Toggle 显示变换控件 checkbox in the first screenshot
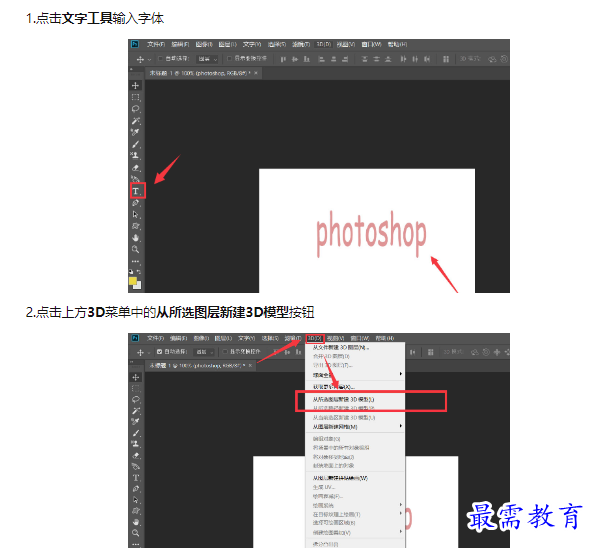 point(229,58)
